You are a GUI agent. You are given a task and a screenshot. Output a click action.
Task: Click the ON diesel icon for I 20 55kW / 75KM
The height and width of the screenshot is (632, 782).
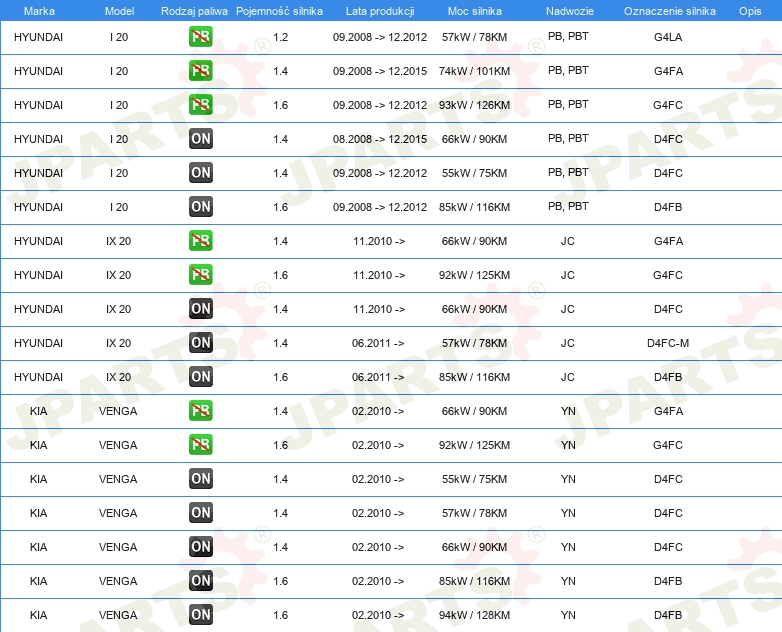[x=200, y=173]
